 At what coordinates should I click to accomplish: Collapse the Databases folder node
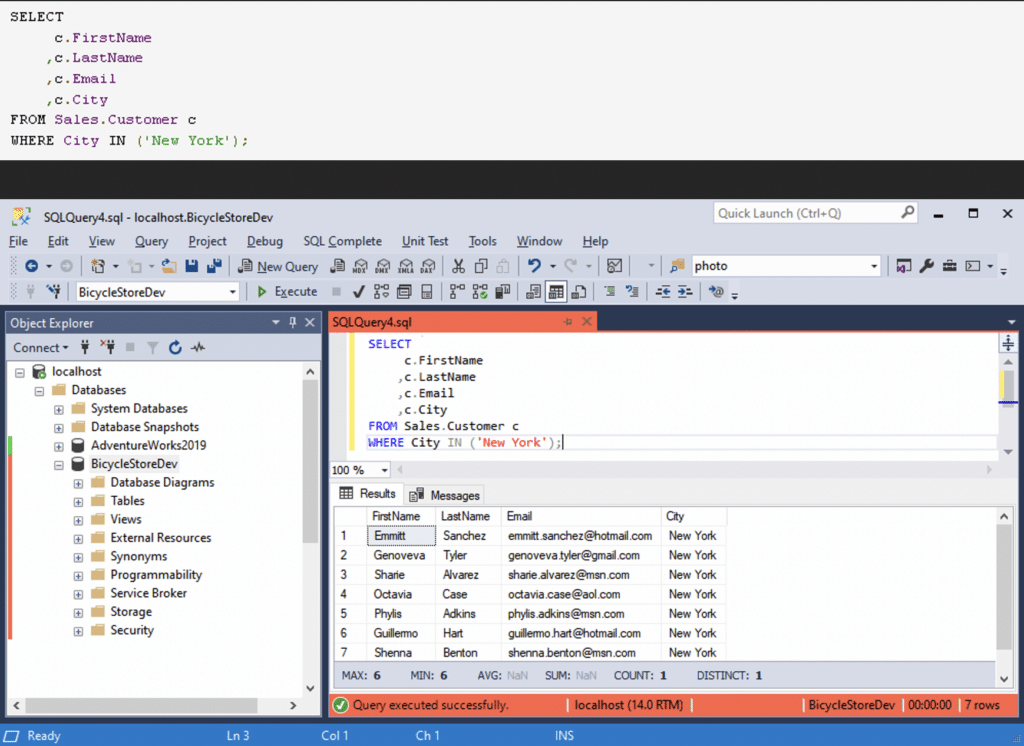[39, 391]
